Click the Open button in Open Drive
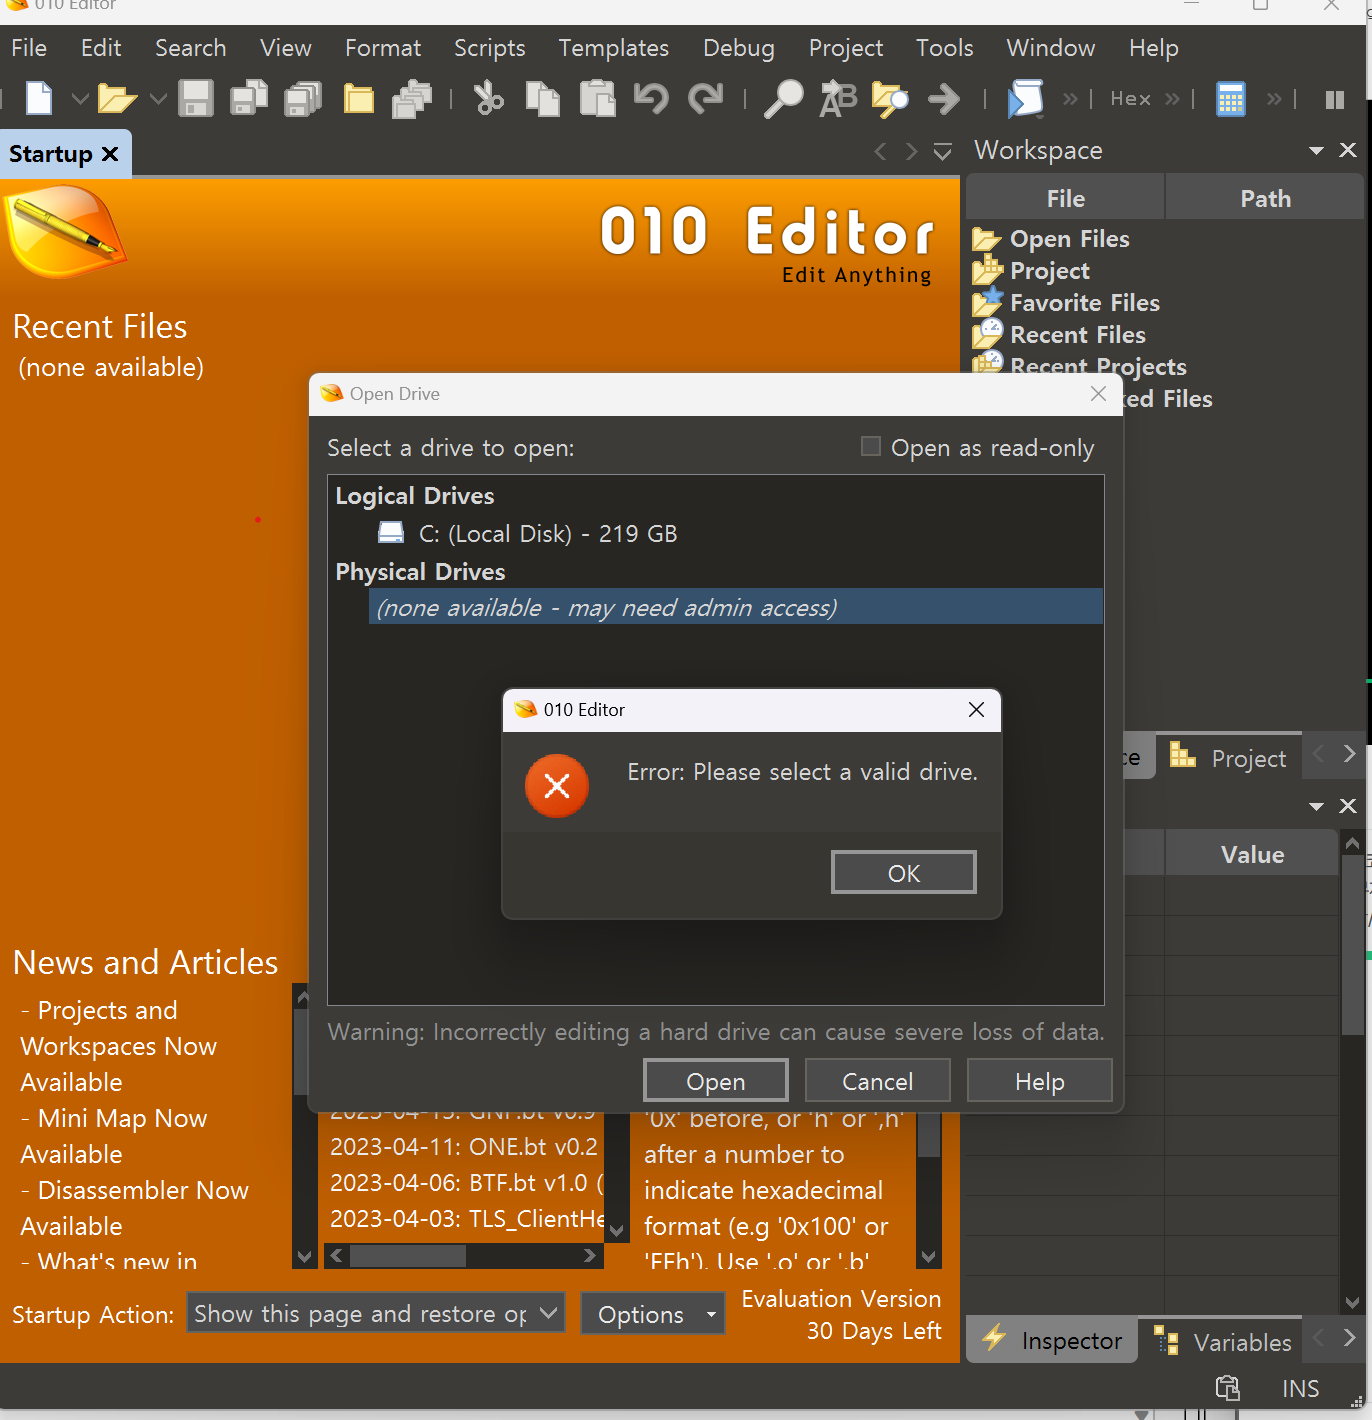The width and height of the screenshot is (1372, 1420). 716,1081
